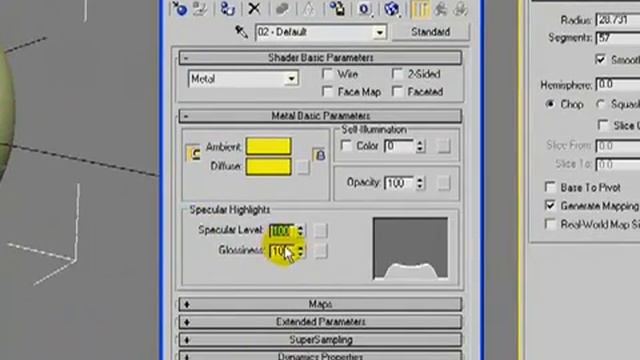Click the Go to Parent icon

pyautogui.click(x=440, y=9)
